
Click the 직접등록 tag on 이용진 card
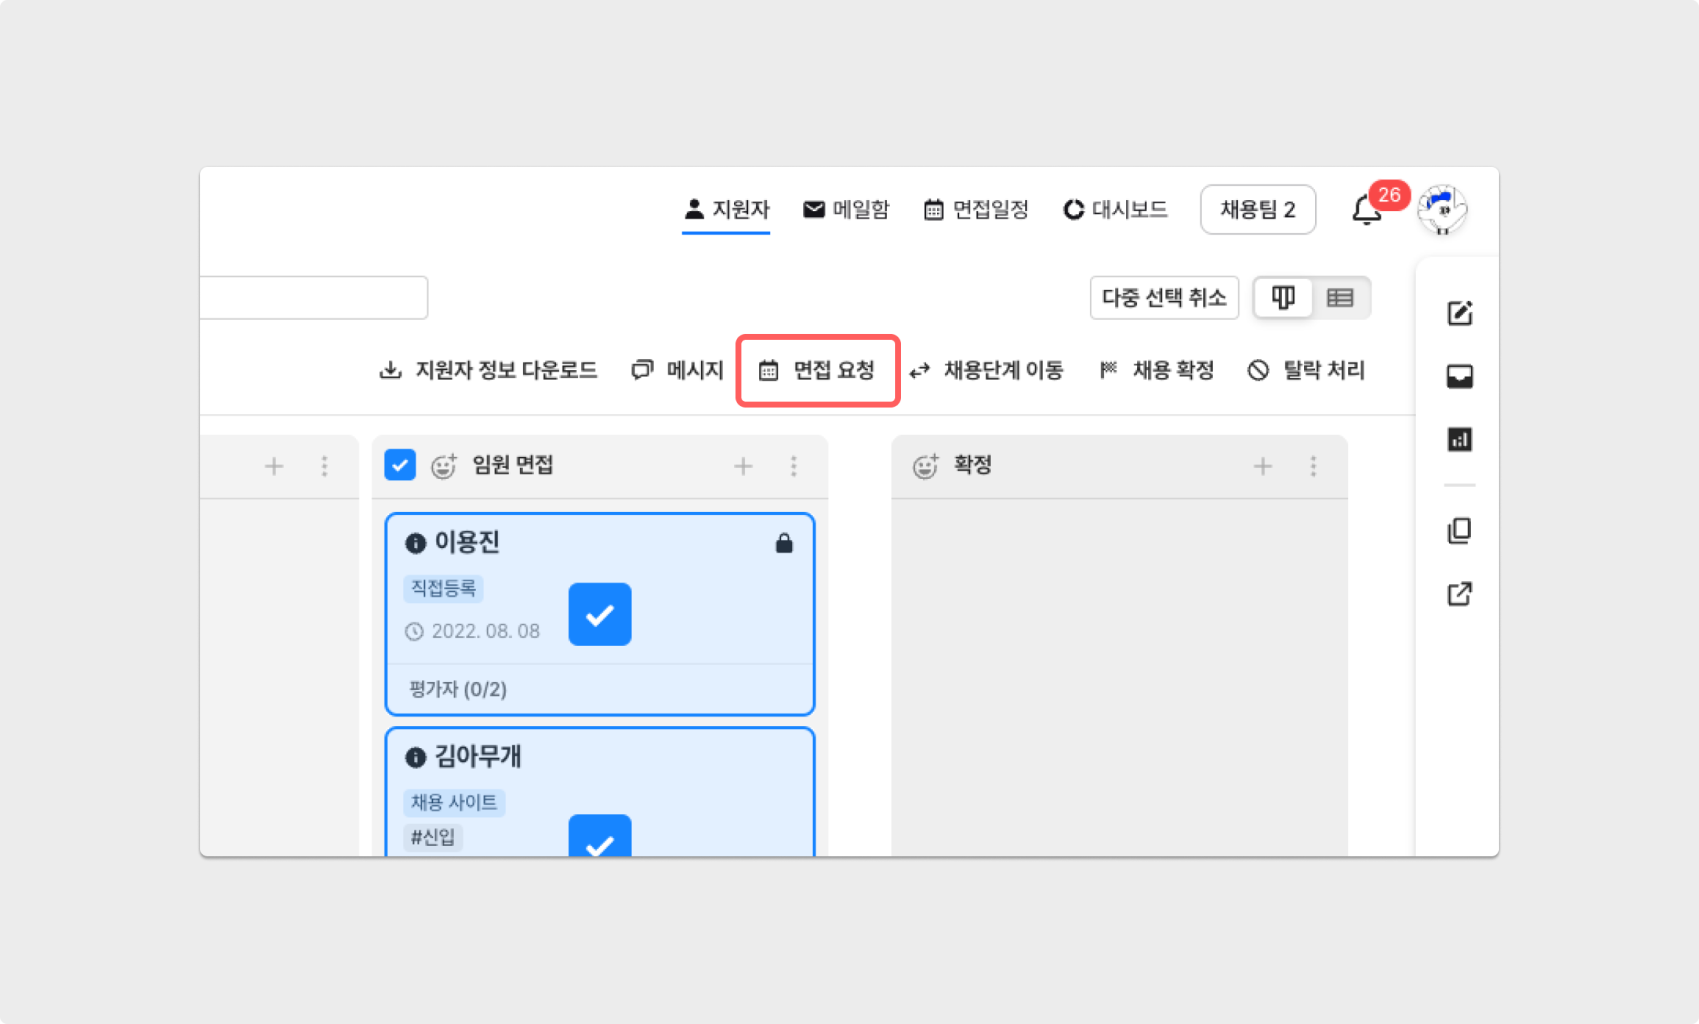click(444, 588)
